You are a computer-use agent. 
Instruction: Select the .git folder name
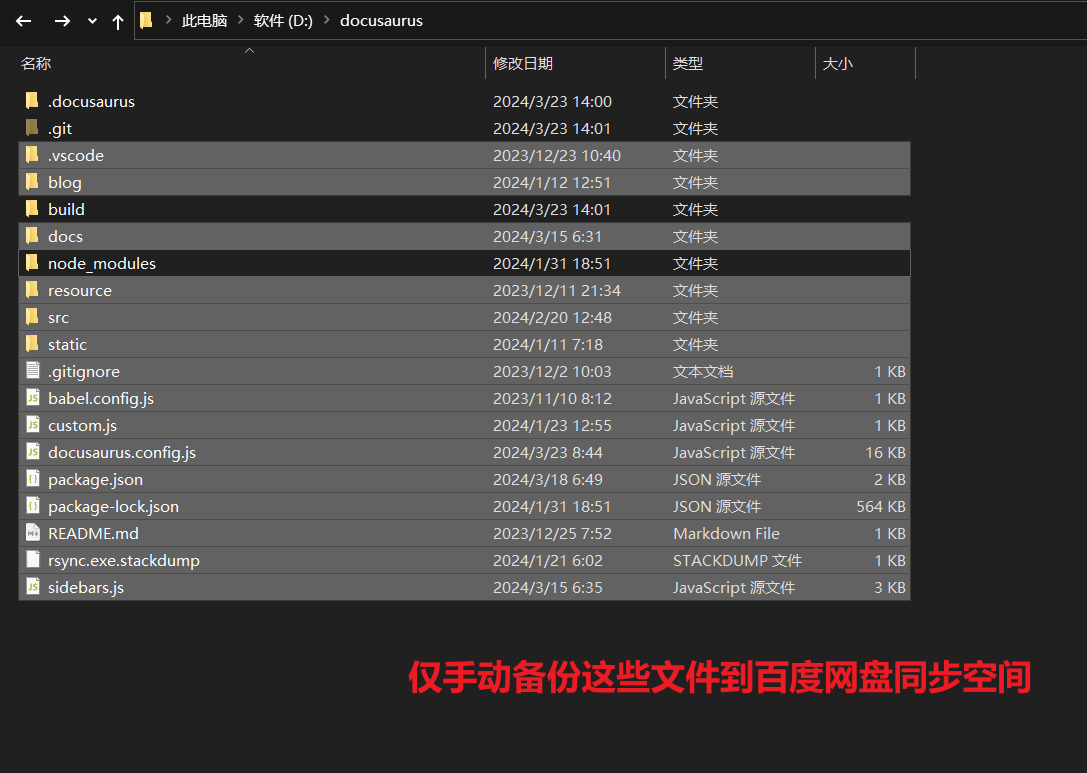60,129
